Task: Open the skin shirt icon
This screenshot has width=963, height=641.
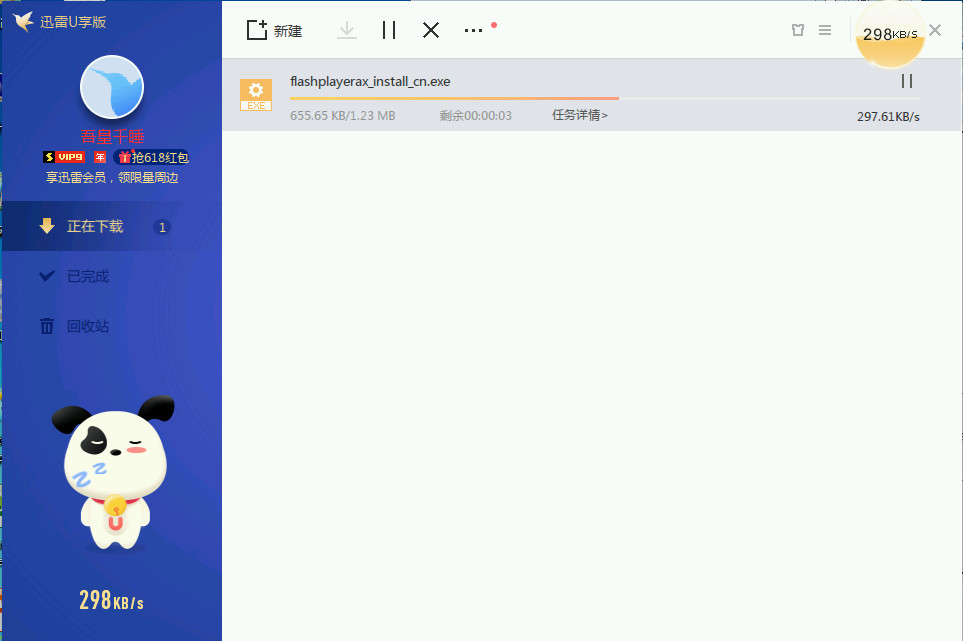Action: coord(797,30)
